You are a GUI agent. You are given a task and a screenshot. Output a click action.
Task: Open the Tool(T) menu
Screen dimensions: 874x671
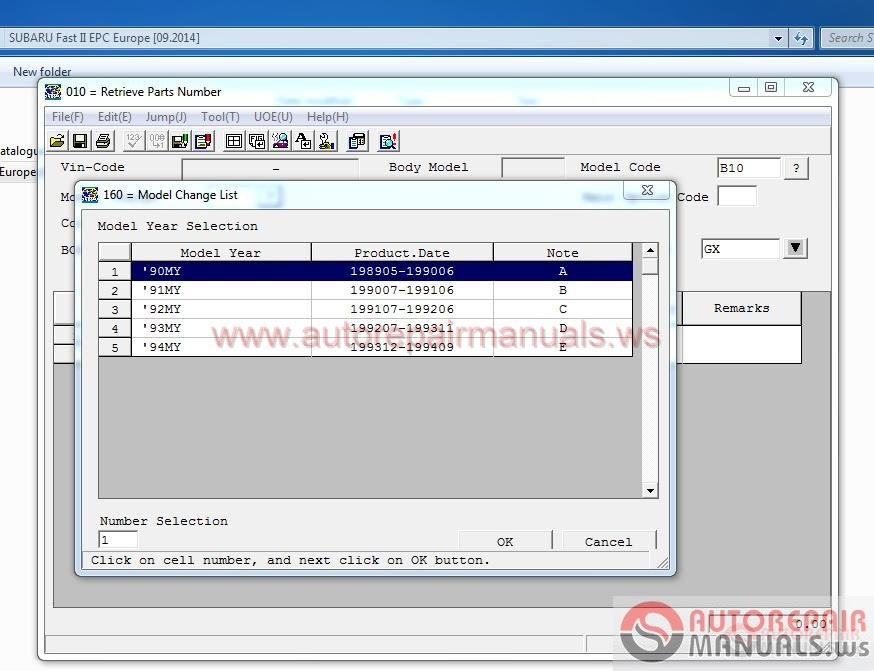(220, 116)
